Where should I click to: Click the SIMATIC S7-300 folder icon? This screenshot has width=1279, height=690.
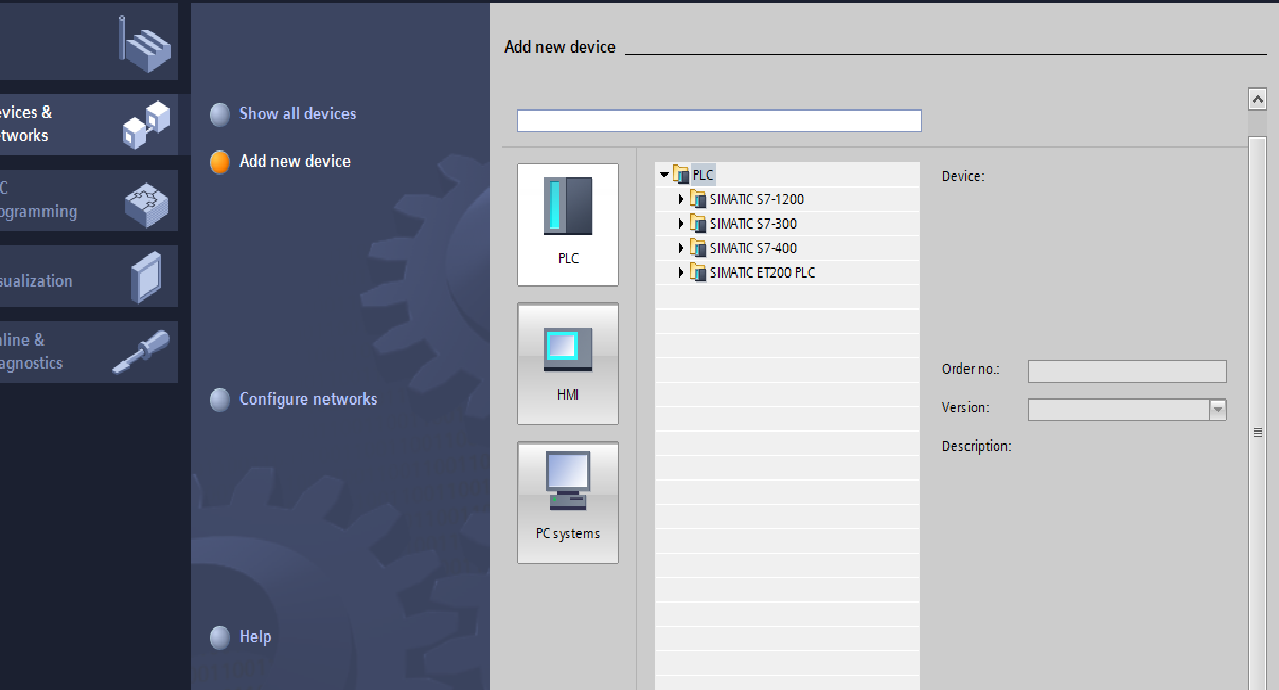pyautogui.click(x=698, y=224)
